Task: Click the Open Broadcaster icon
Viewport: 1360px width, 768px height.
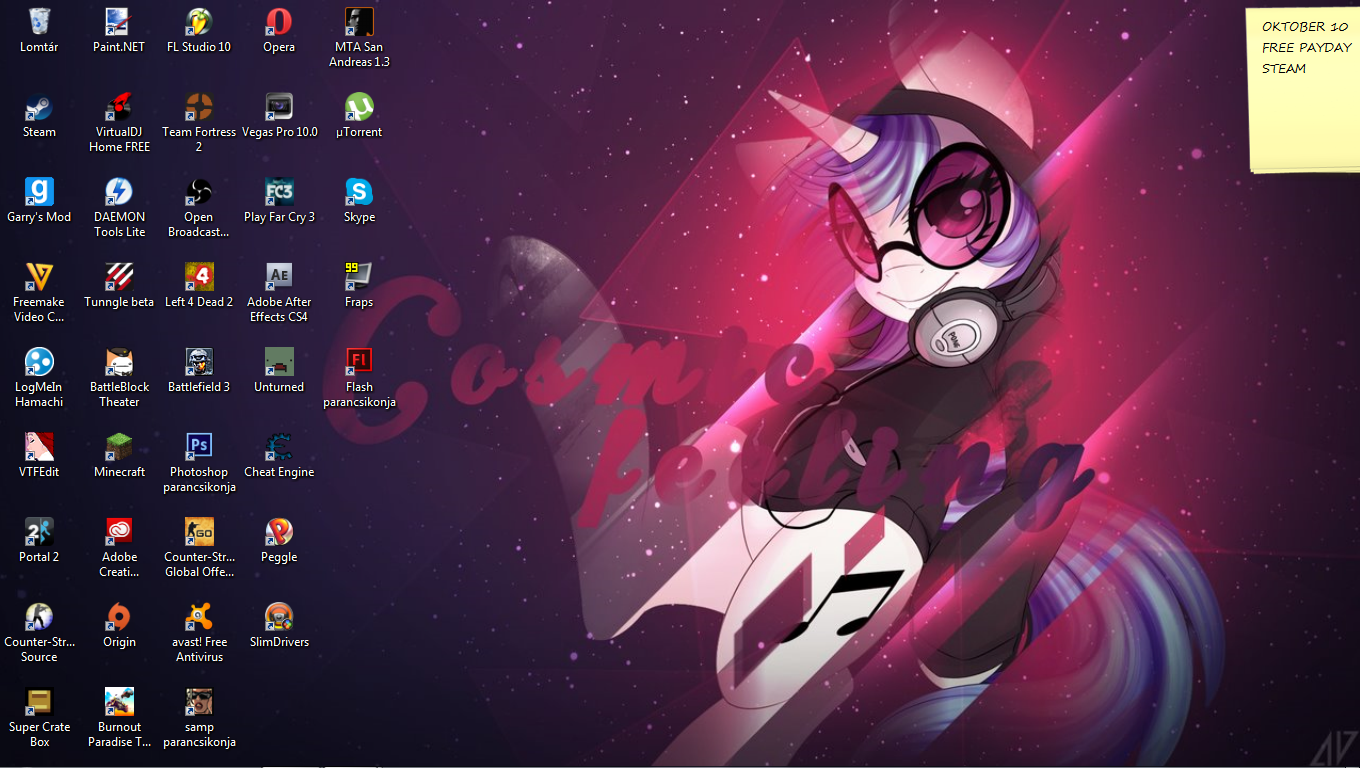Action: (199, 191)
